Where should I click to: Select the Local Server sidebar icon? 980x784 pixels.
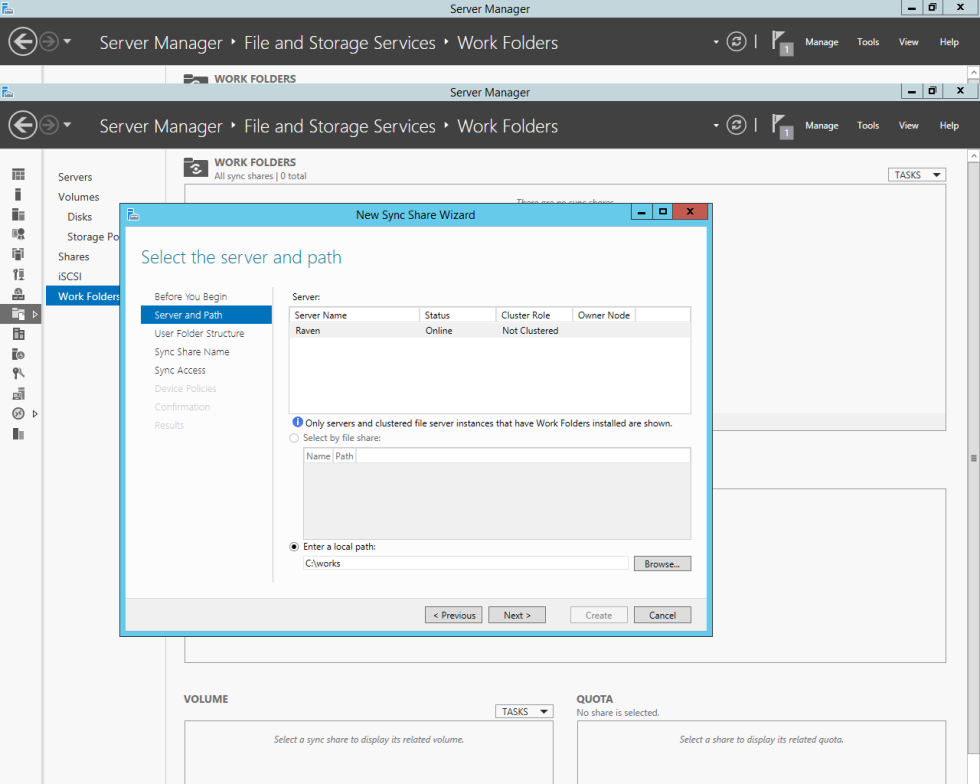18,194
